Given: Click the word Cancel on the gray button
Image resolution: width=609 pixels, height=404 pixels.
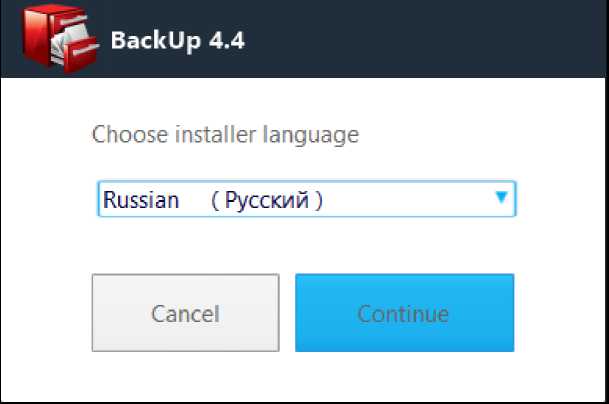Looking at the screenshot, I should [185, 314].
